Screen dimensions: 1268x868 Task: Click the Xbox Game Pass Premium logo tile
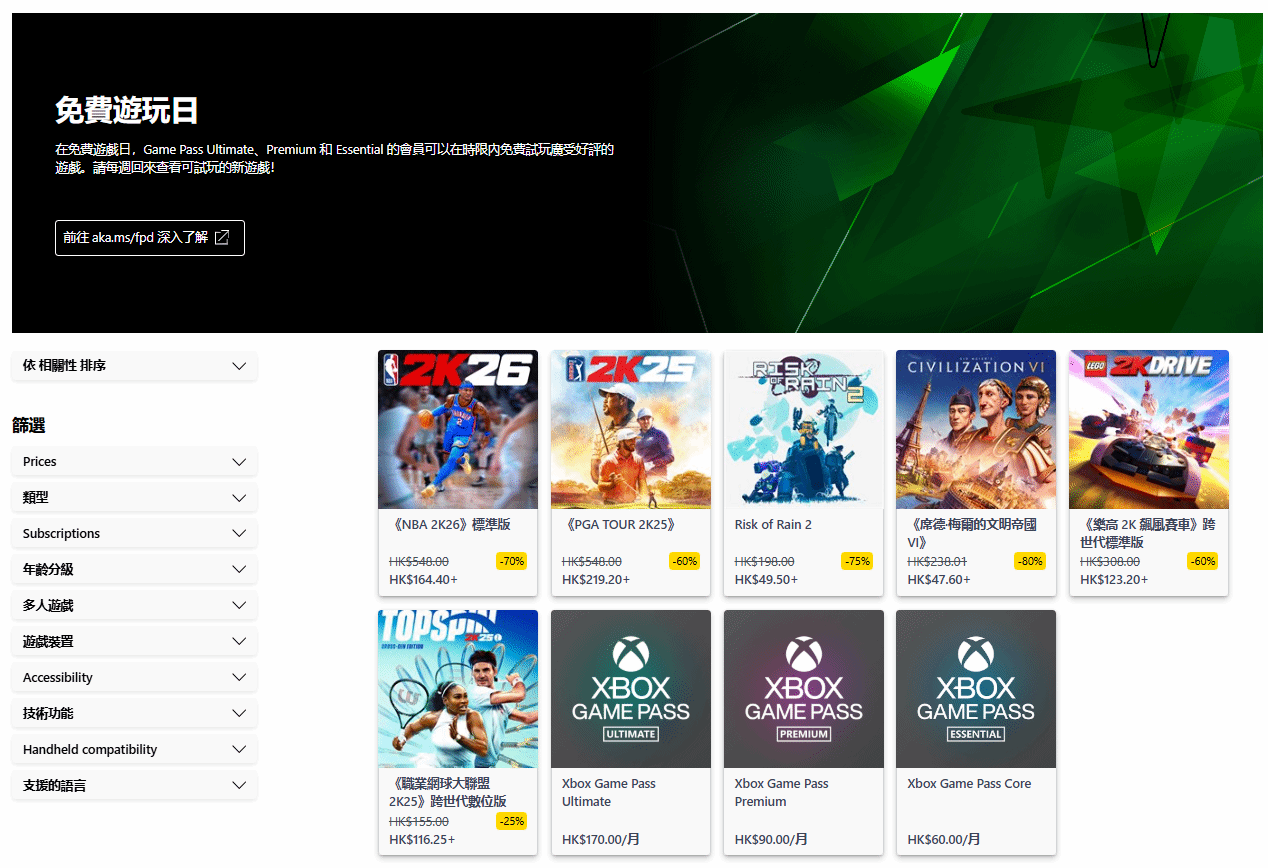click(804, 689)
